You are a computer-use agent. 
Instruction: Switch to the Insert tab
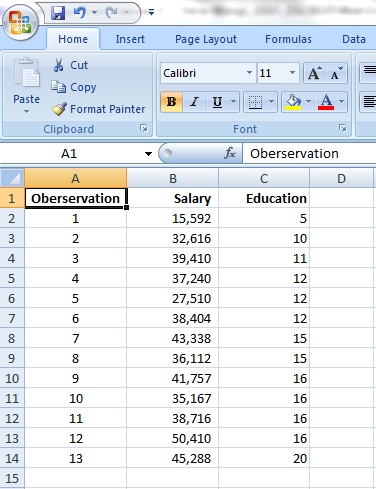(x=130, y=39)
